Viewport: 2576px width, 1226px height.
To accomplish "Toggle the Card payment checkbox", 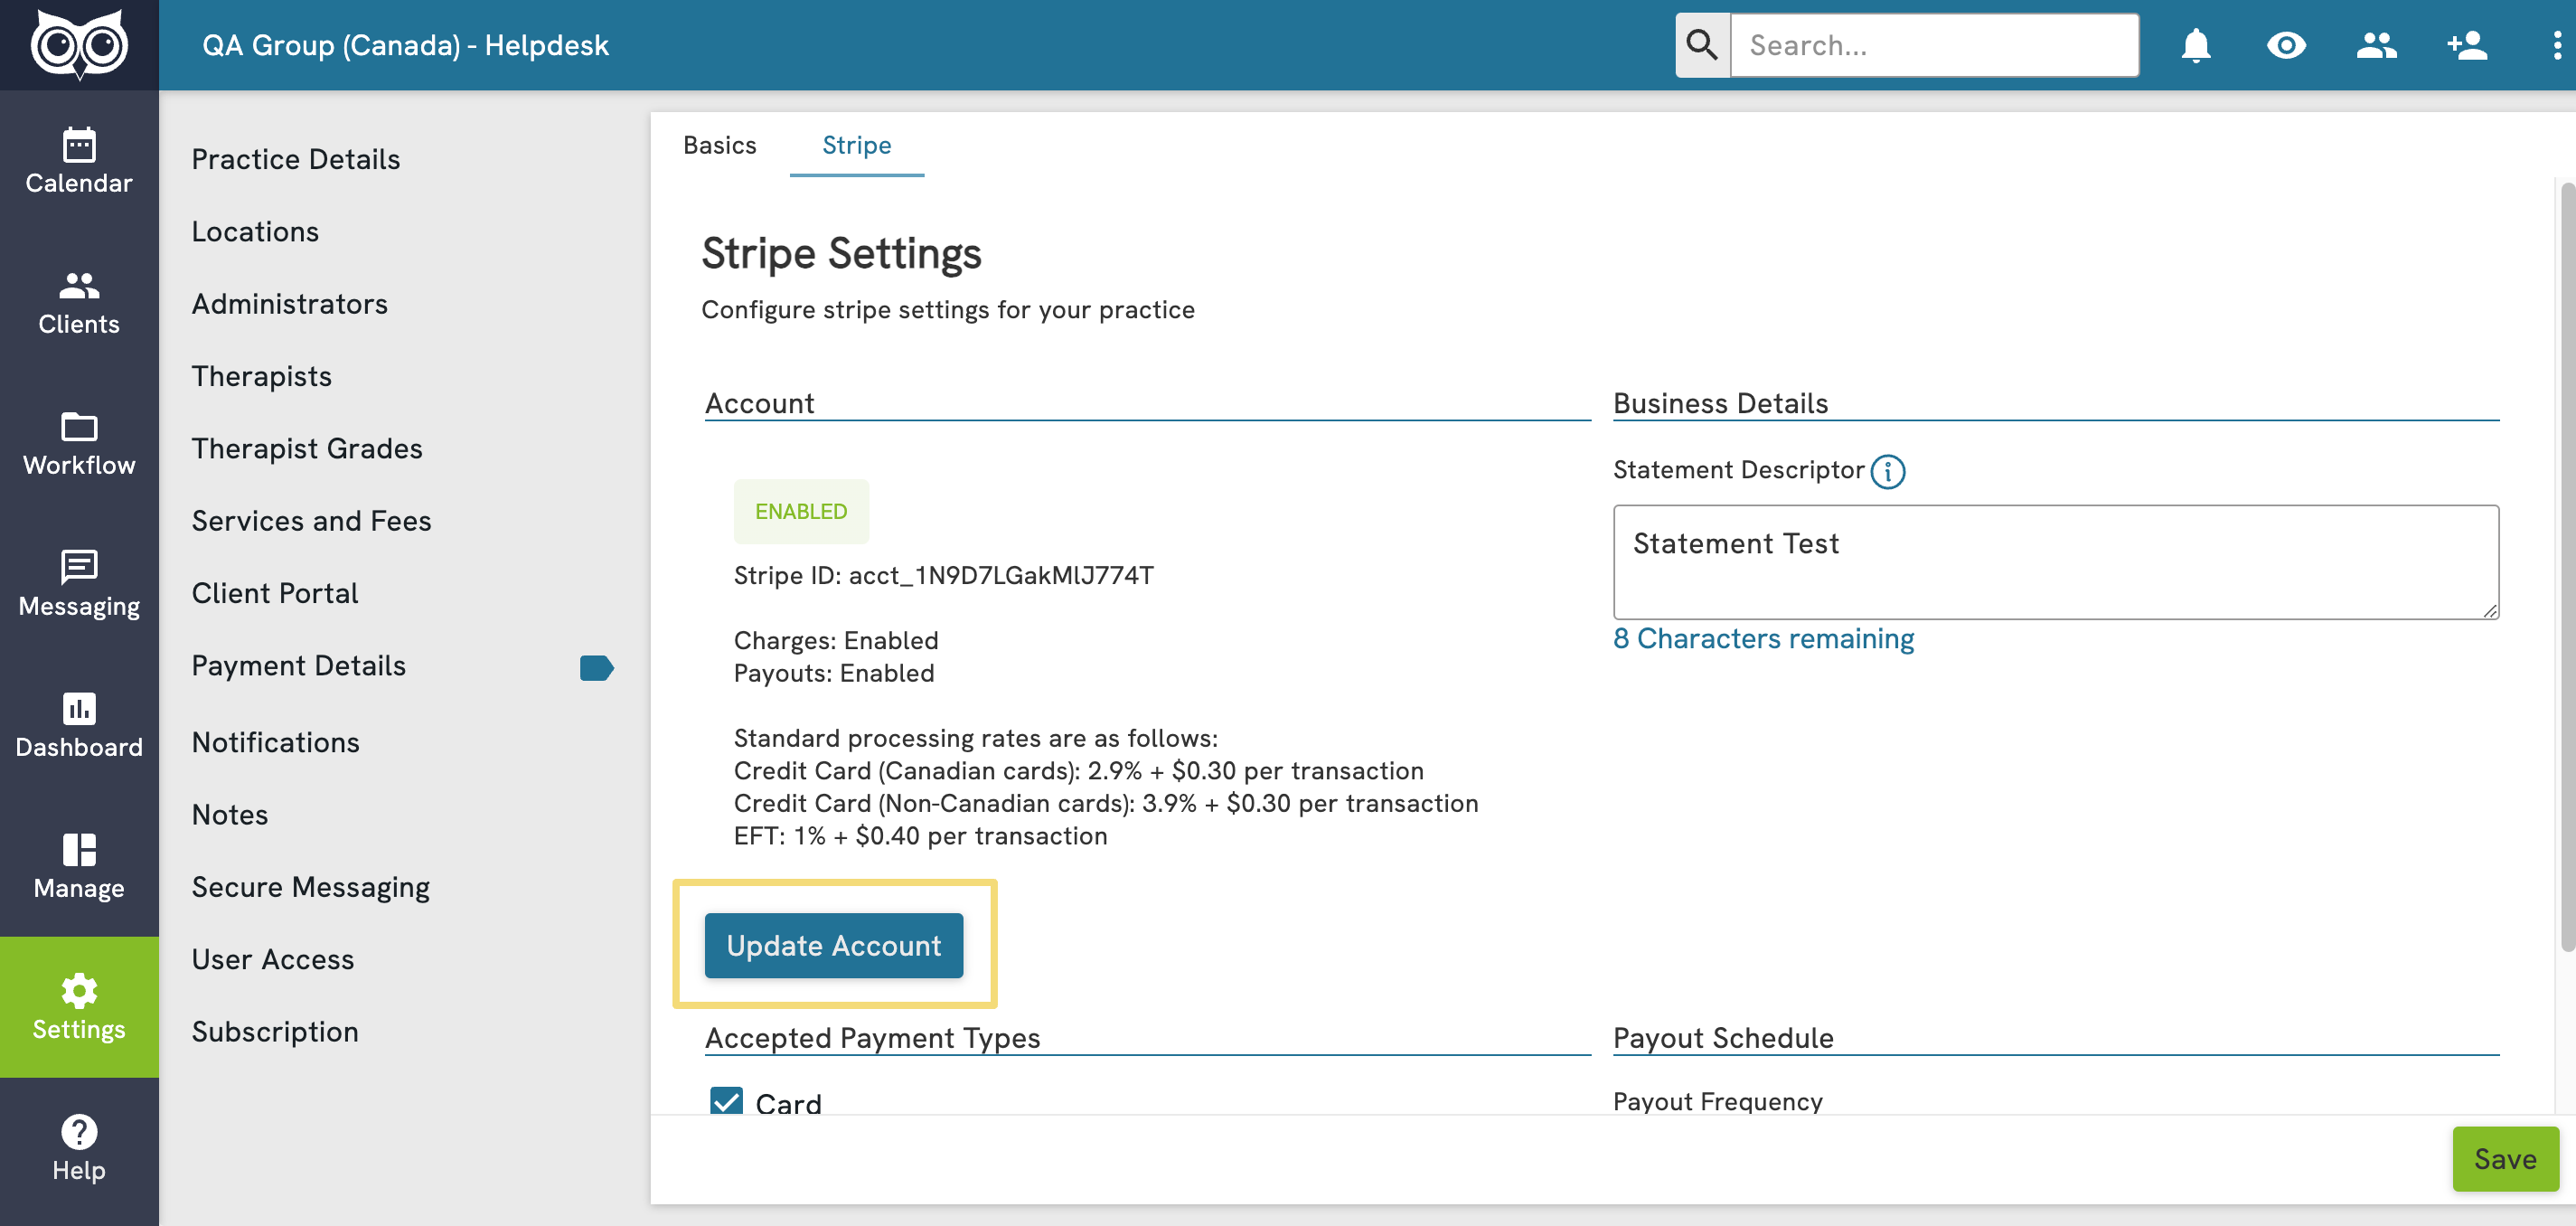I will tap(726, 1102).
